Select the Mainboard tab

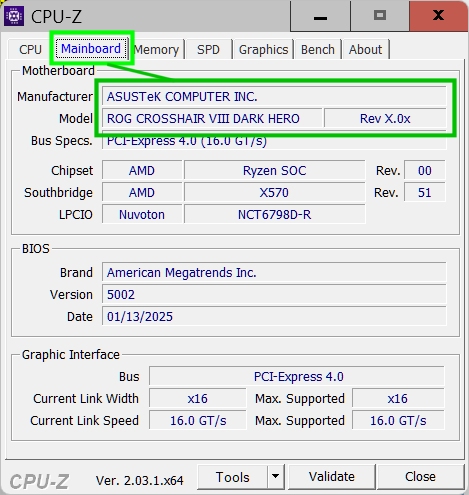coord(91,49)
